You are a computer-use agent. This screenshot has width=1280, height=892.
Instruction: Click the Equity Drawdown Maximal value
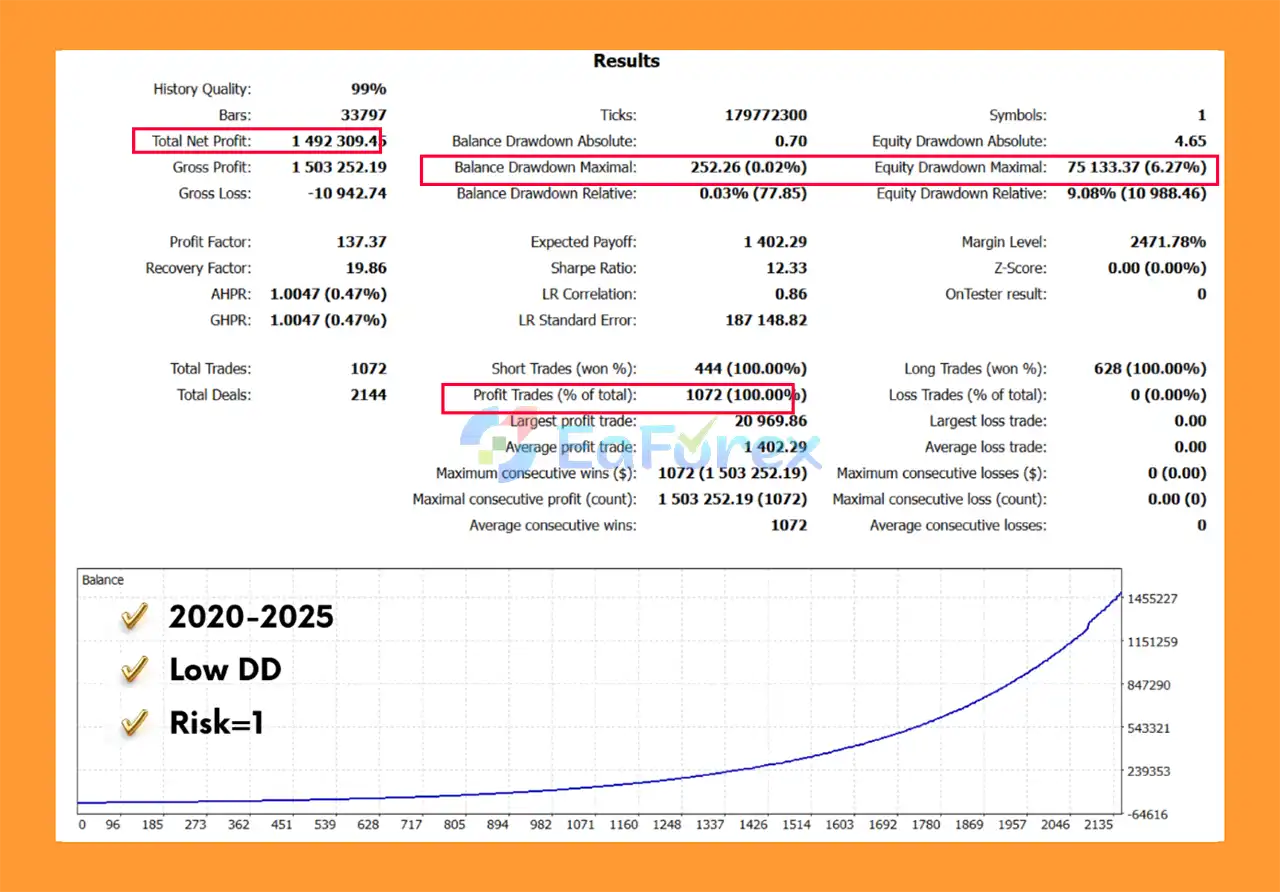pyautogui.click(x=1136, y=168)
